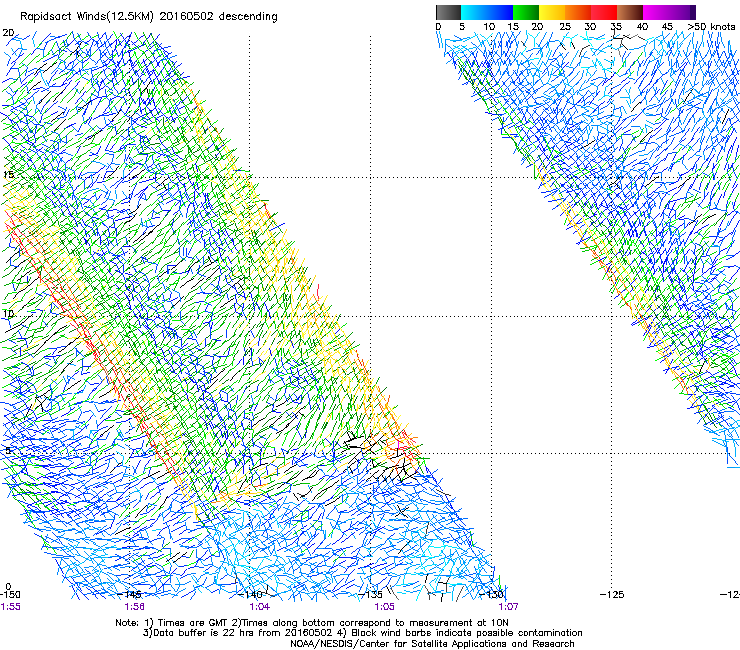Click the brown 35-40 knots legend swatch

click(x=630, y=12)
